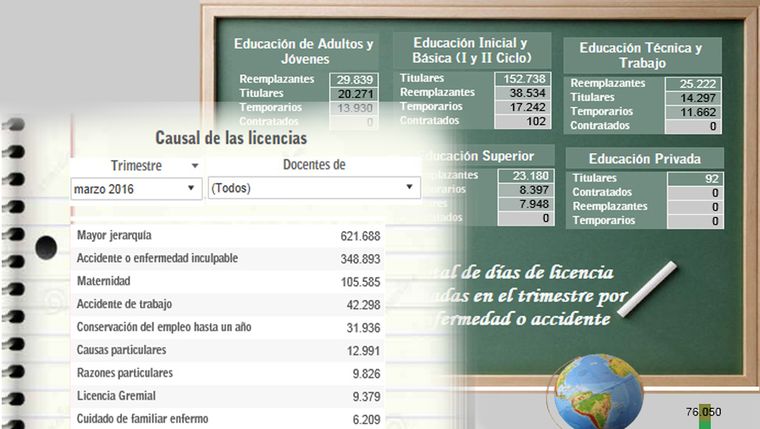Image resolution: width=760 pixels, height=429 pixels.
Task: Select the Licencia Gremial row
Action: click(228, 396)
